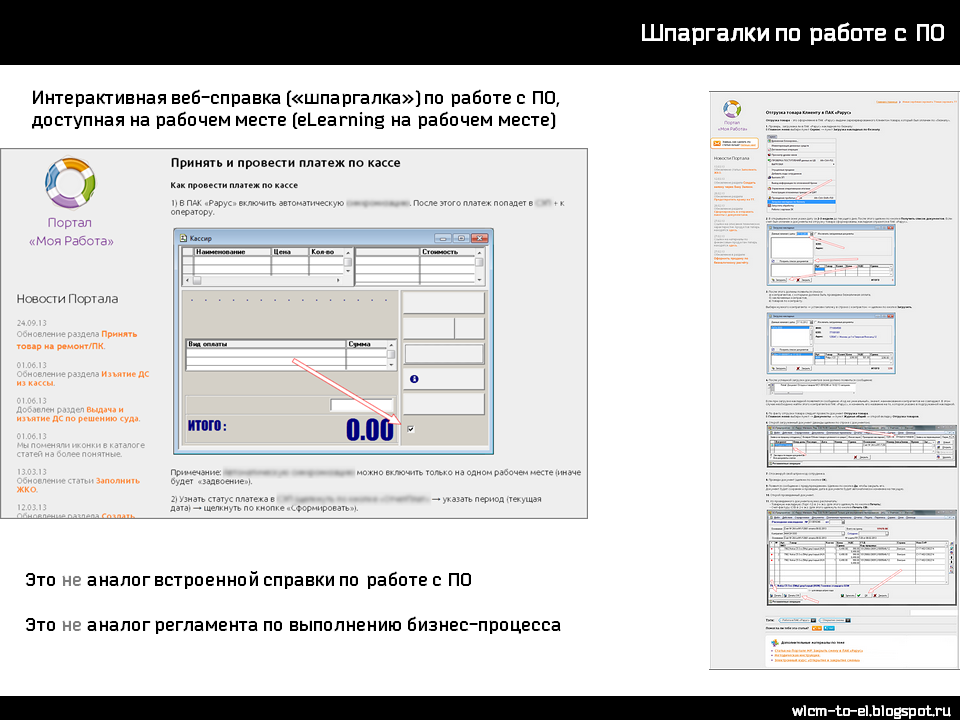Click the news date 24.09.13
The image size is (960, 720).
(x=31, y=323)
